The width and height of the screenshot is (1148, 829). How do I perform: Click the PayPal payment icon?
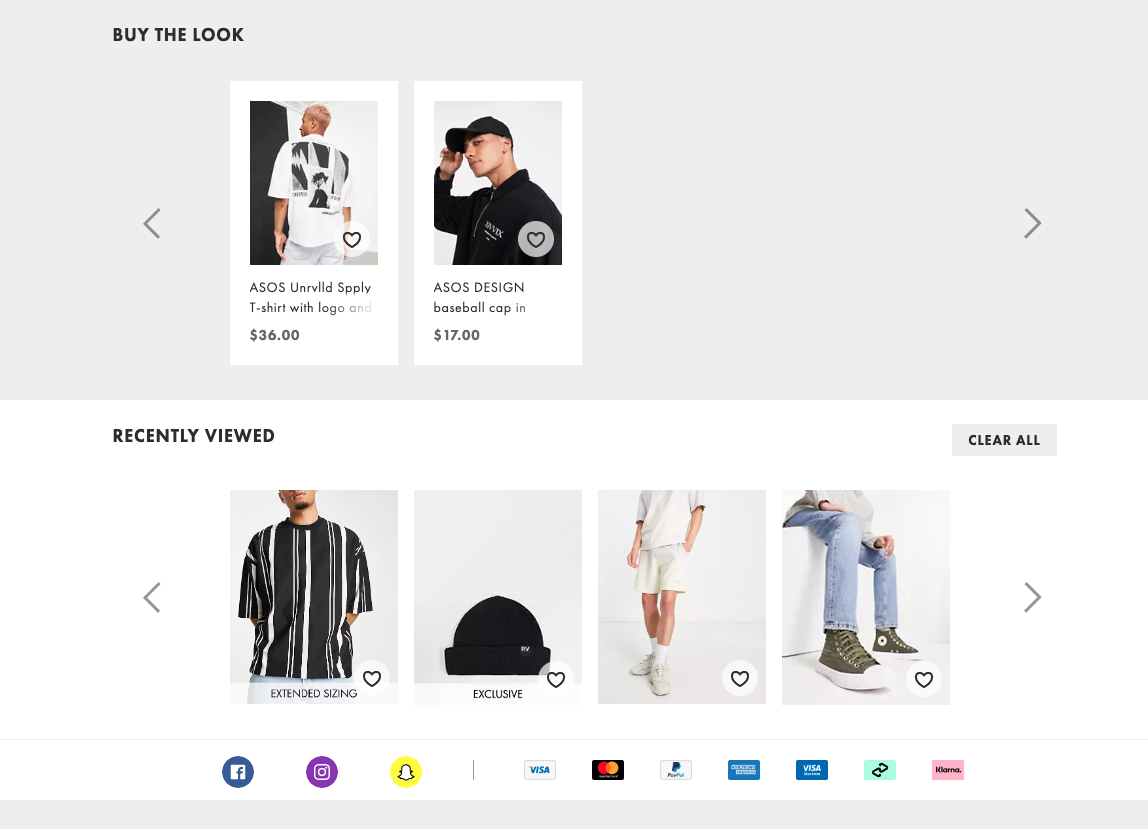click(x=676, y=770)
